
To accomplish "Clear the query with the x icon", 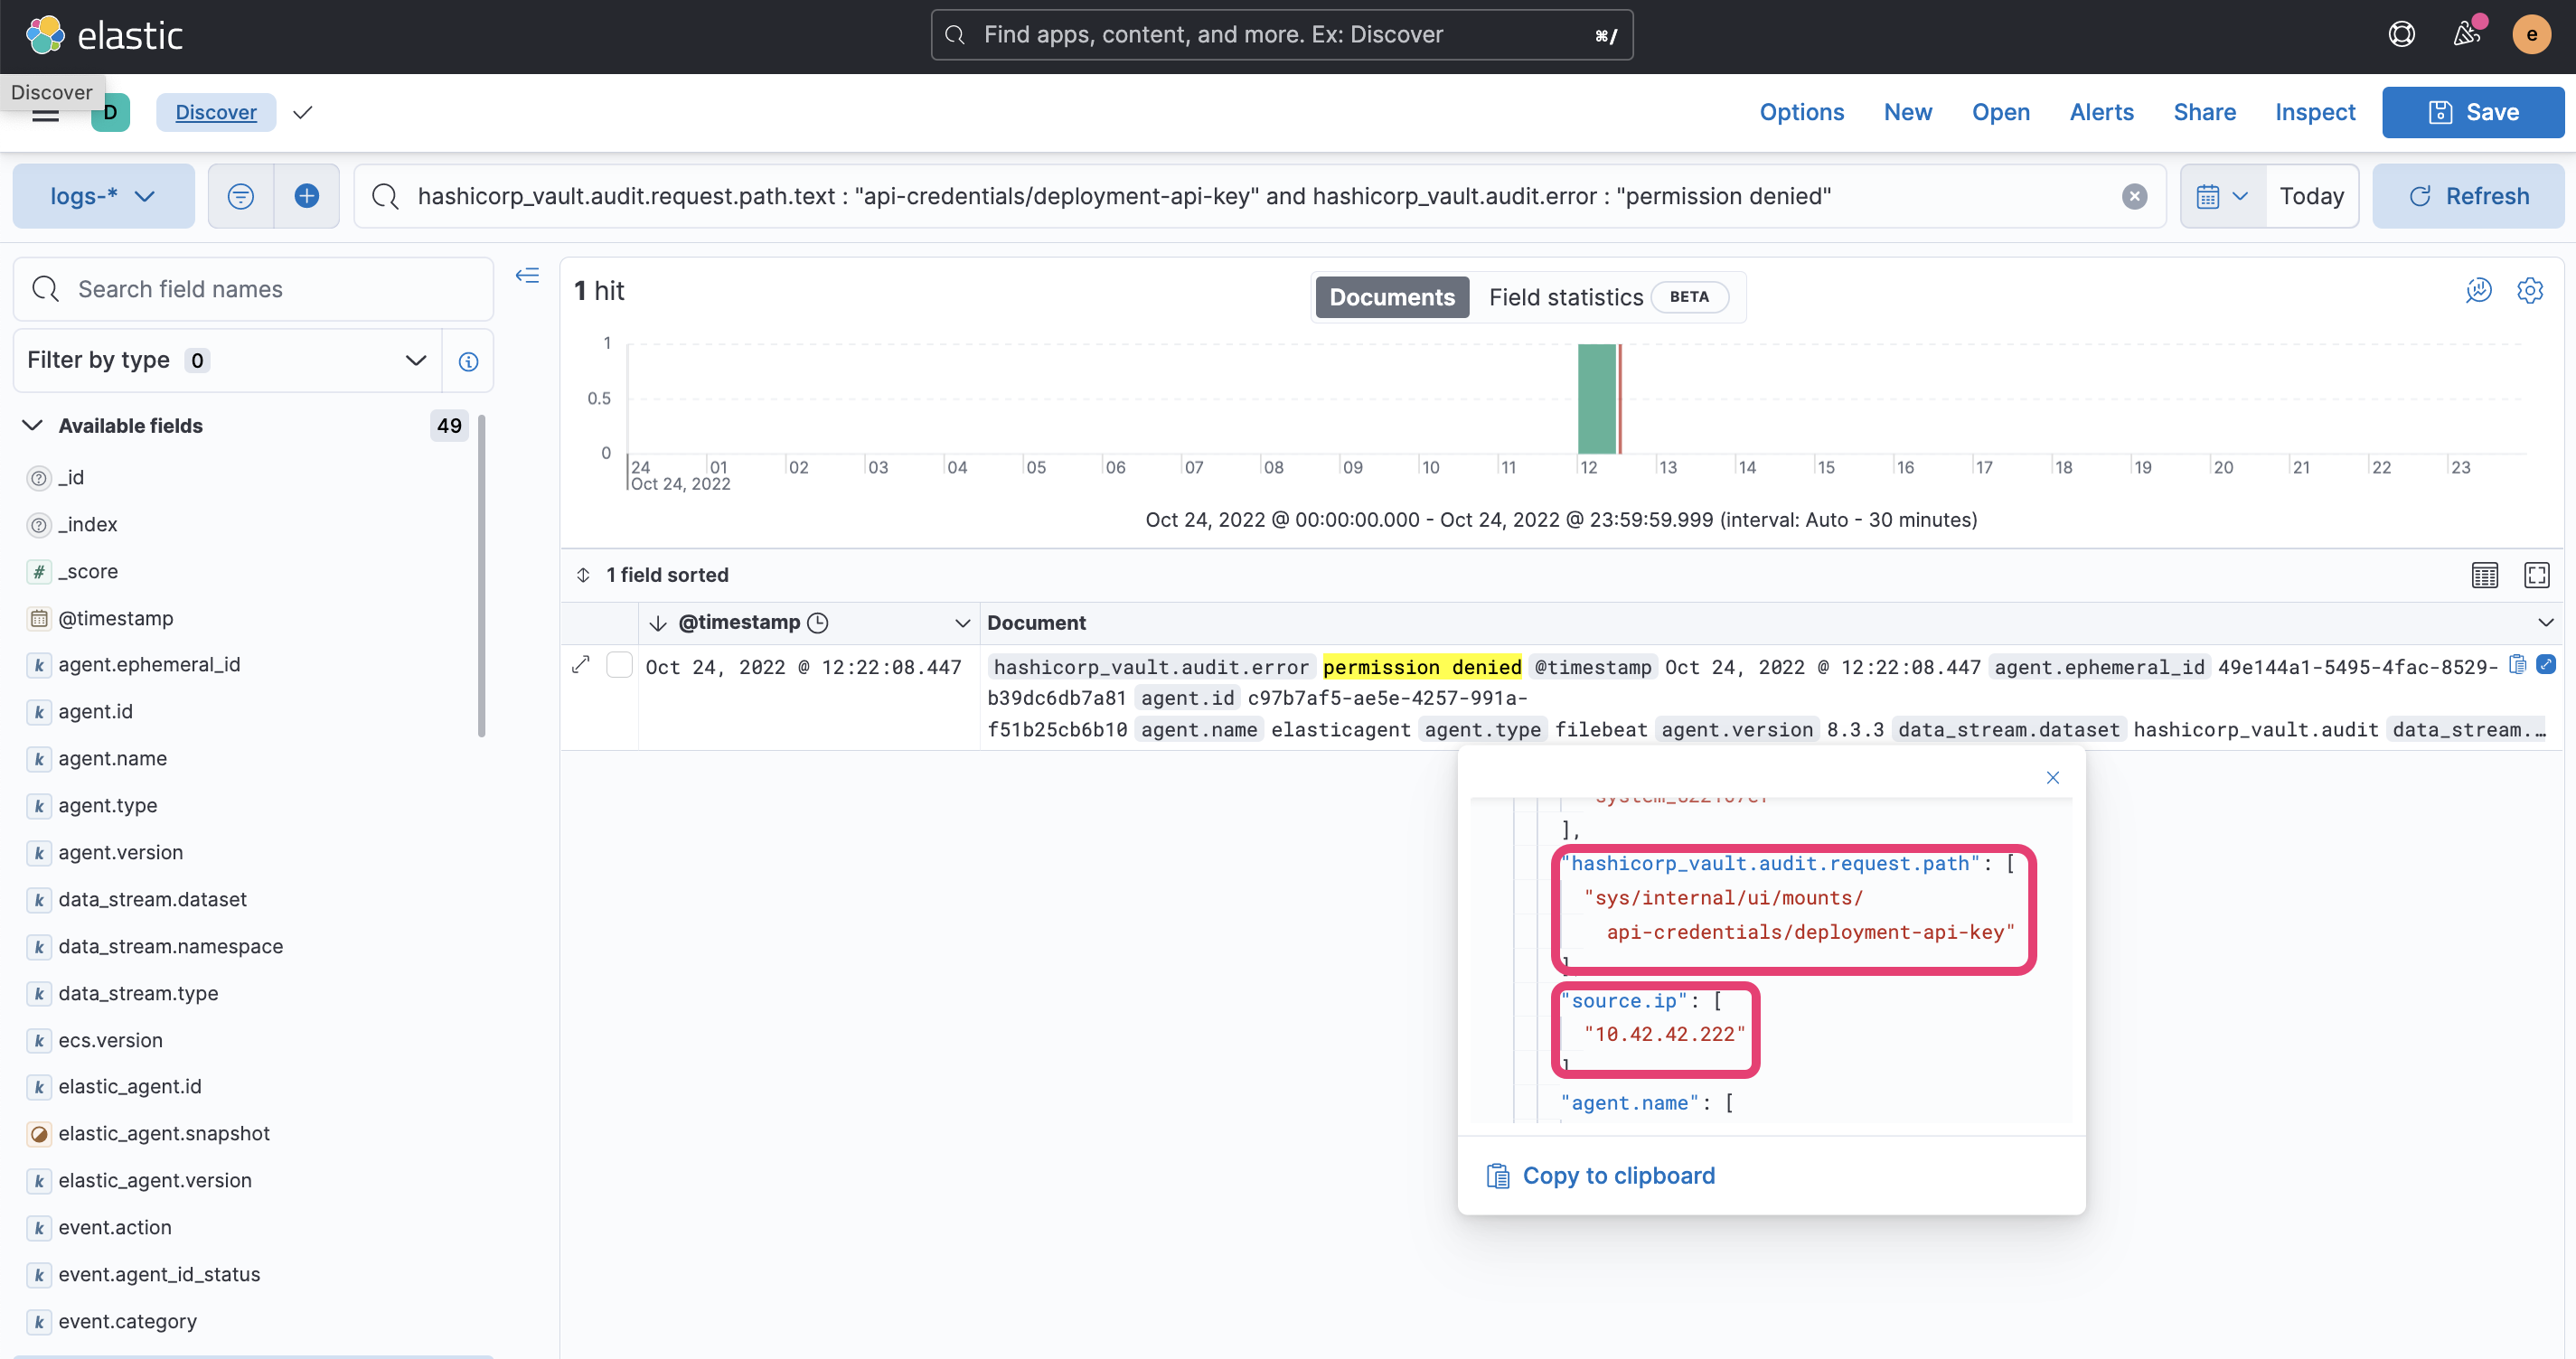I will [2134, 195].
